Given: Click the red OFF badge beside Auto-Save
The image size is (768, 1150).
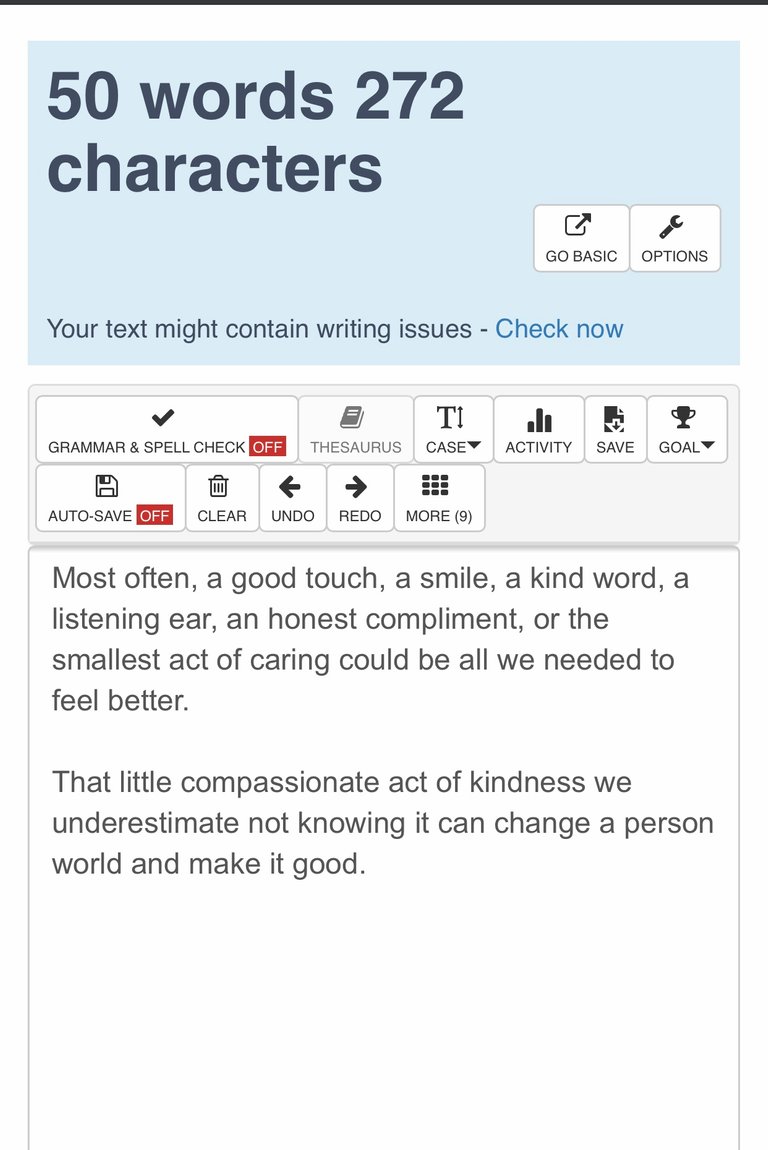Looking at the screenshot, I should point(155,516).
